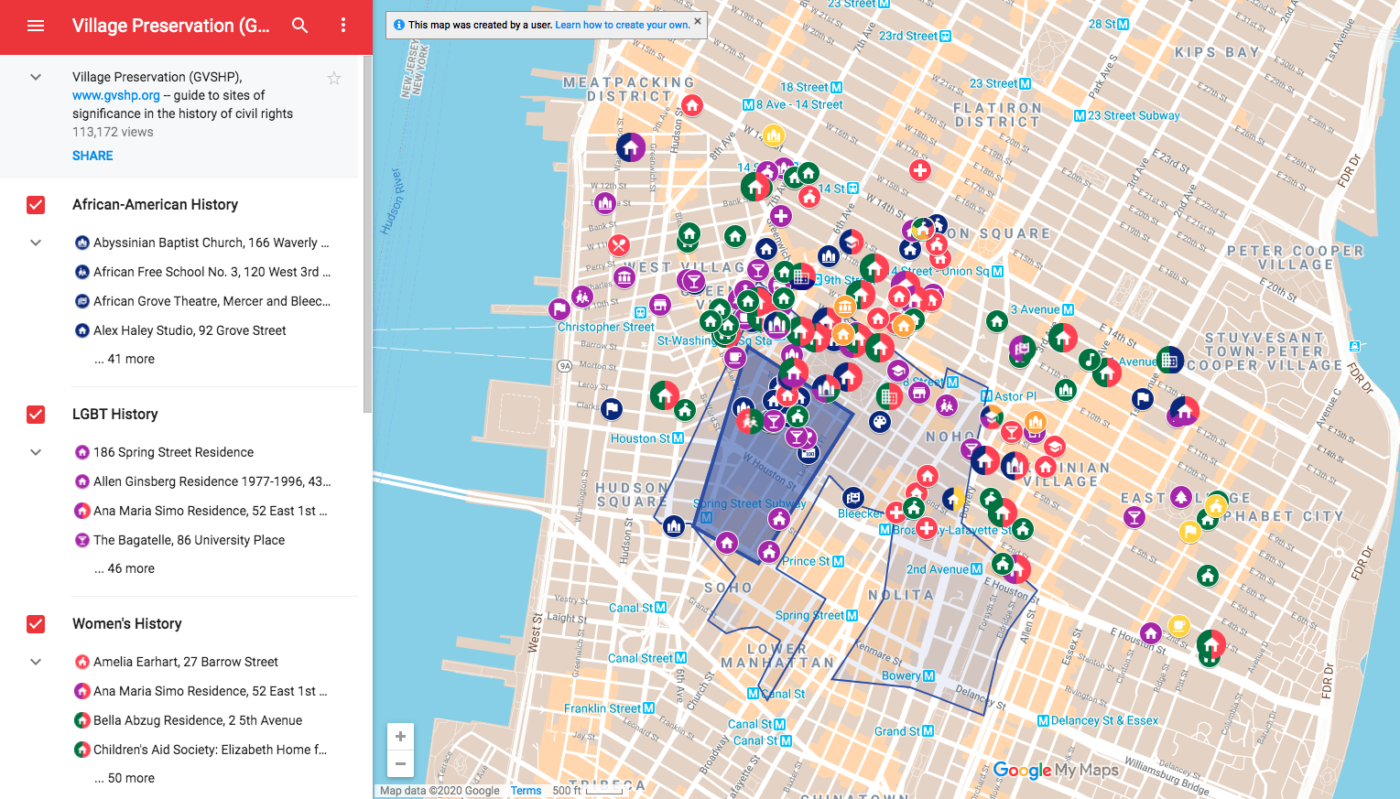Click the sidebar vertical scrollbar
The height and width of the screenshot is (799, 1400).
367,235
